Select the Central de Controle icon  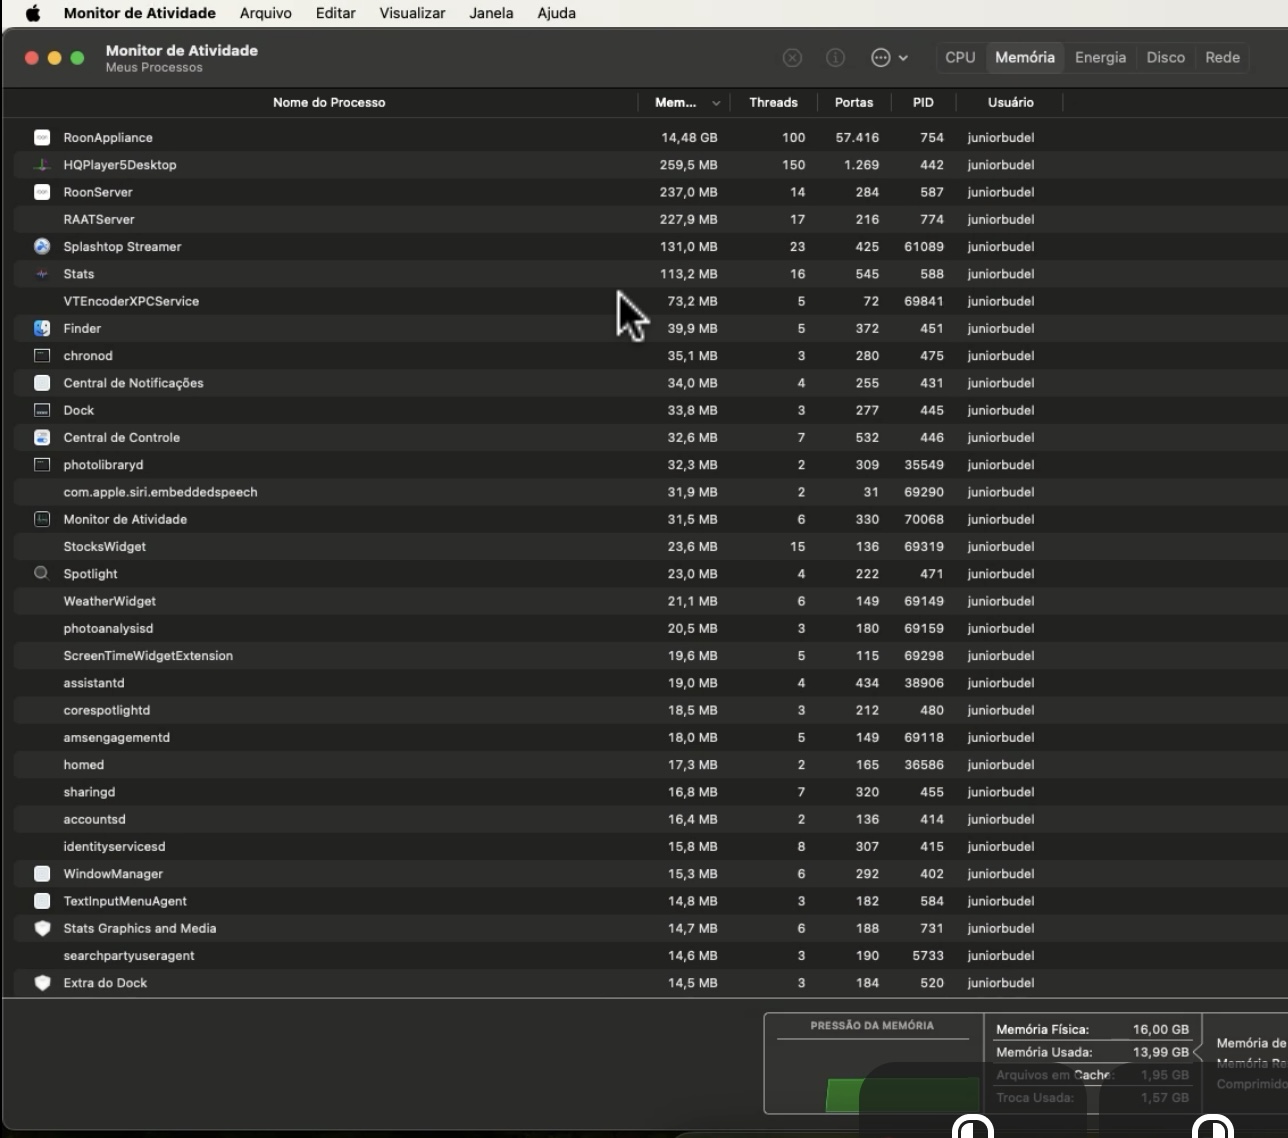coord(42,437)
